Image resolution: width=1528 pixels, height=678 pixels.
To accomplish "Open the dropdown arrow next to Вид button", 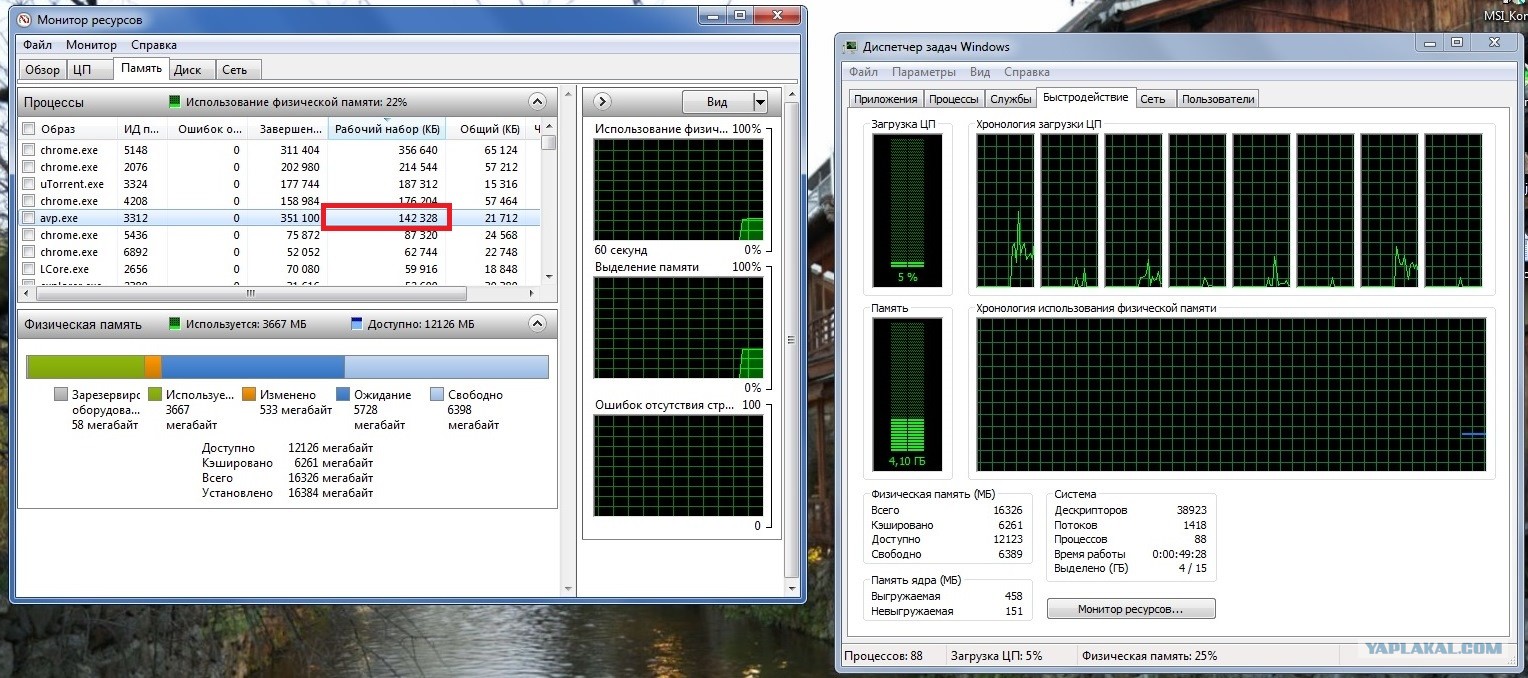I will tap(760, 102).
